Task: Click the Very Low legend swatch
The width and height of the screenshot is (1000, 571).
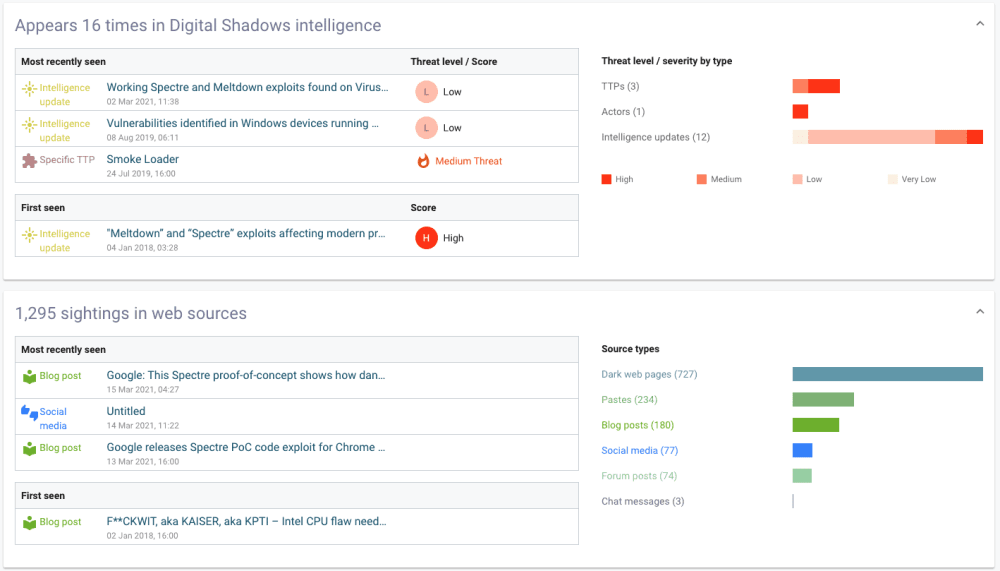Action: point(893,179)
